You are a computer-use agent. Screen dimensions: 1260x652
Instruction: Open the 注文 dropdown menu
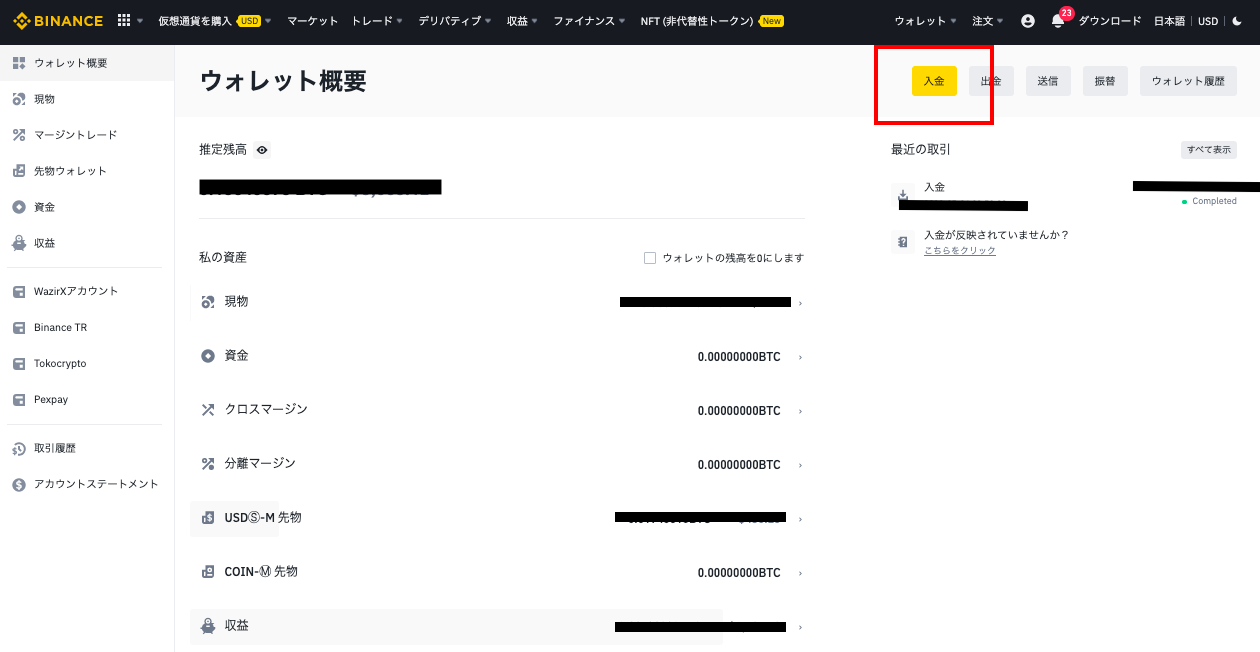tap(988, 21)
